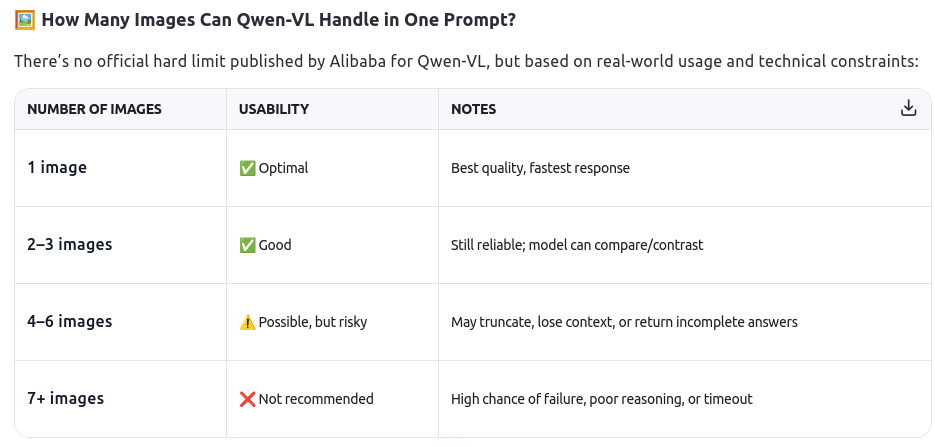
Task: Click the "4–6 images" row label
Action: click(69, 322)
